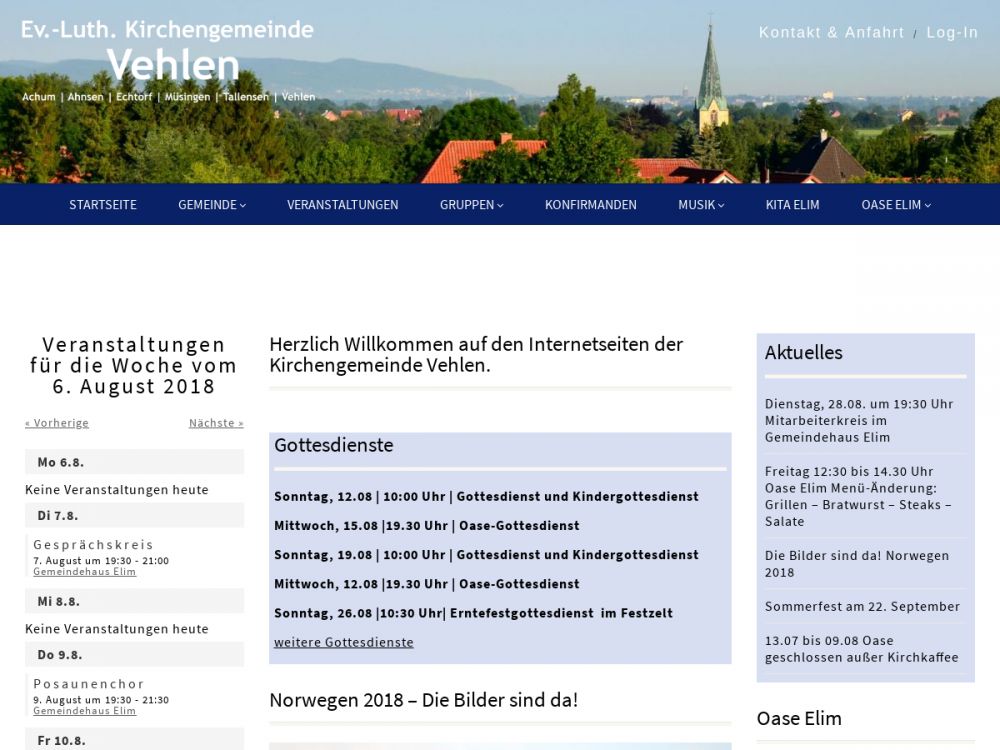Click the Vehlen church site logo

click(168, 60)
